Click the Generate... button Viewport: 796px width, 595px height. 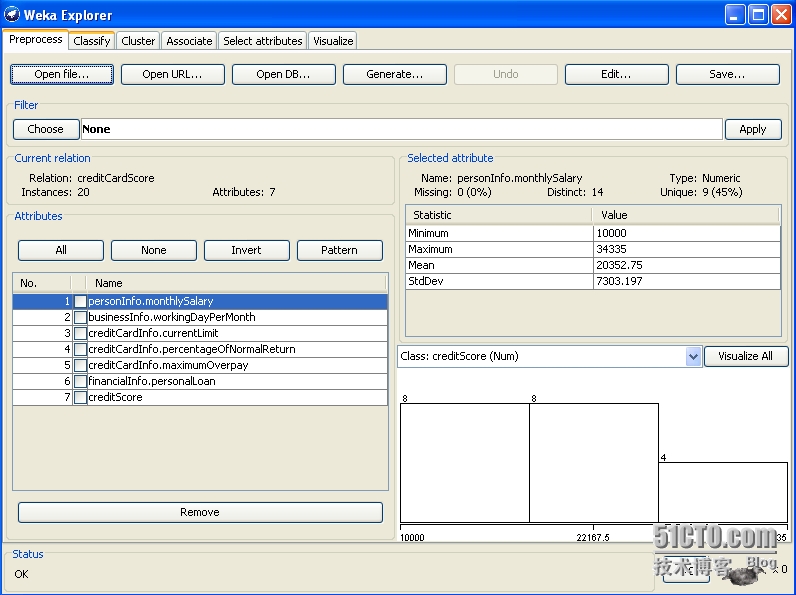[x=394, y=74]
